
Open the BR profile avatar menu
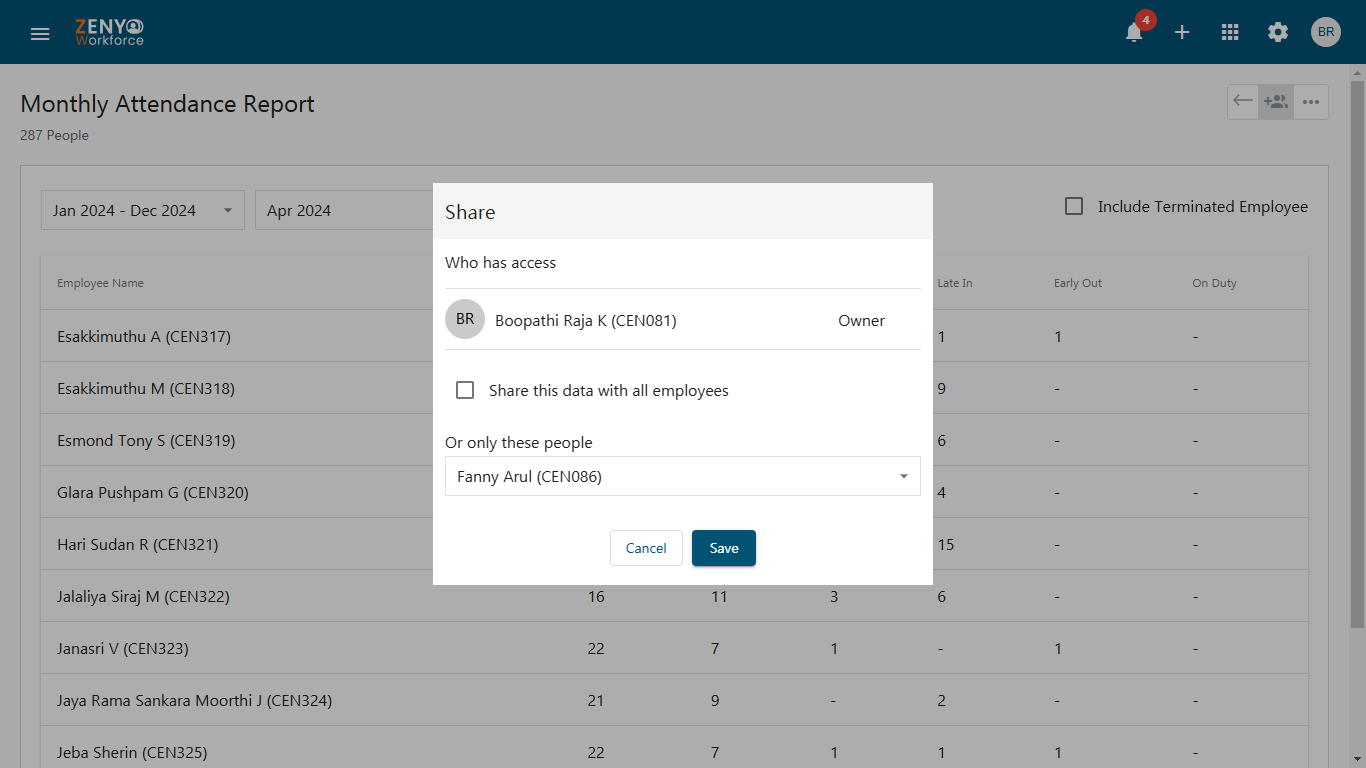coord(1326,32)
